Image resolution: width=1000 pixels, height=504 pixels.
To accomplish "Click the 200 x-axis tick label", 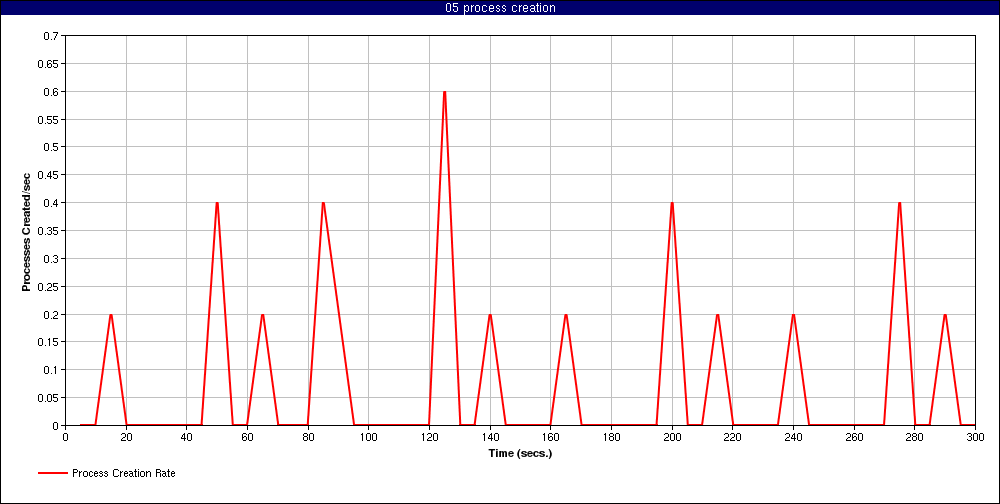I will 672,437.
